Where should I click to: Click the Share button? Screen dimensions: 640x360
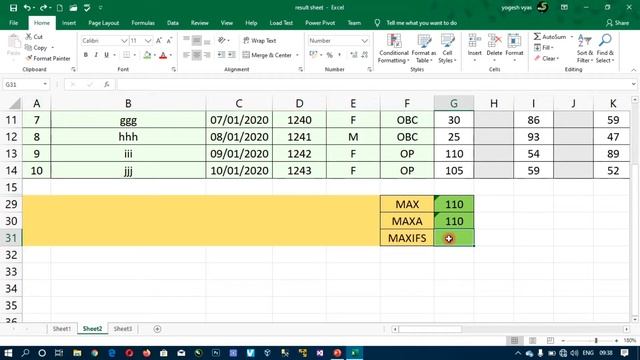point(617,23)
